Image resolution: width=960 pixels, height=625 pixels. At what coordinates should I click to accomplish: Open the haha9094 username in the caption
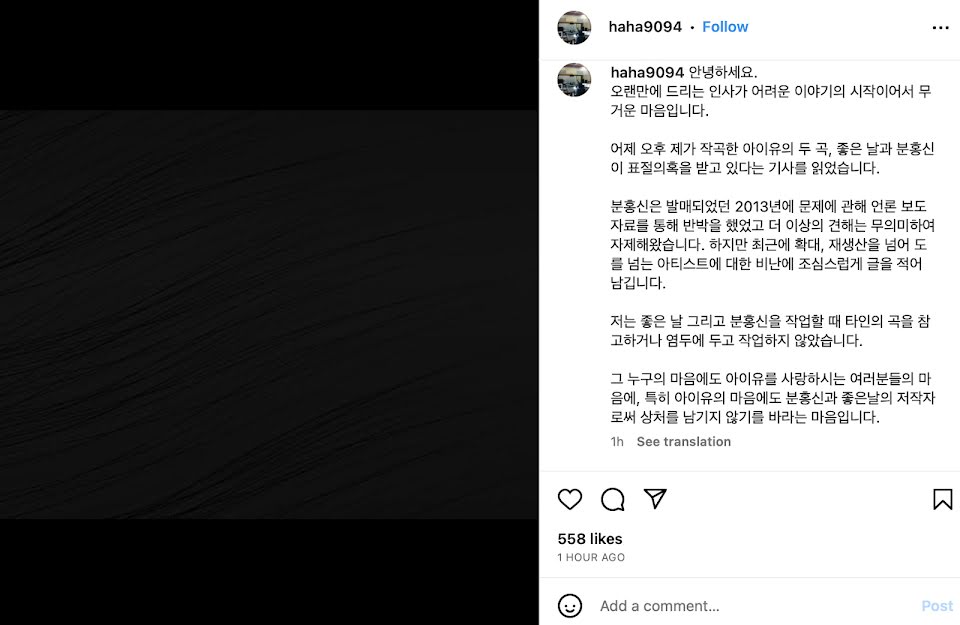click(x=647, y=72)
